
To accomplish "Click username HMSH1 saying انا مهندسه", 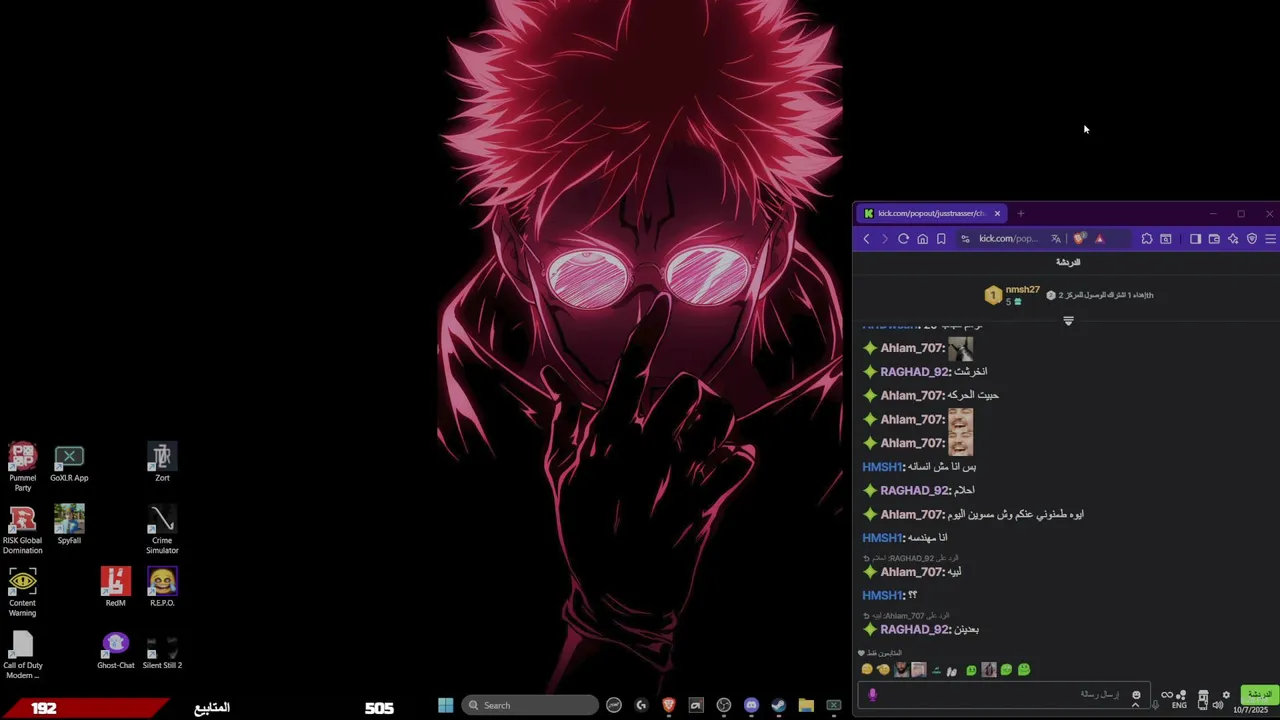I will (883, 538).
